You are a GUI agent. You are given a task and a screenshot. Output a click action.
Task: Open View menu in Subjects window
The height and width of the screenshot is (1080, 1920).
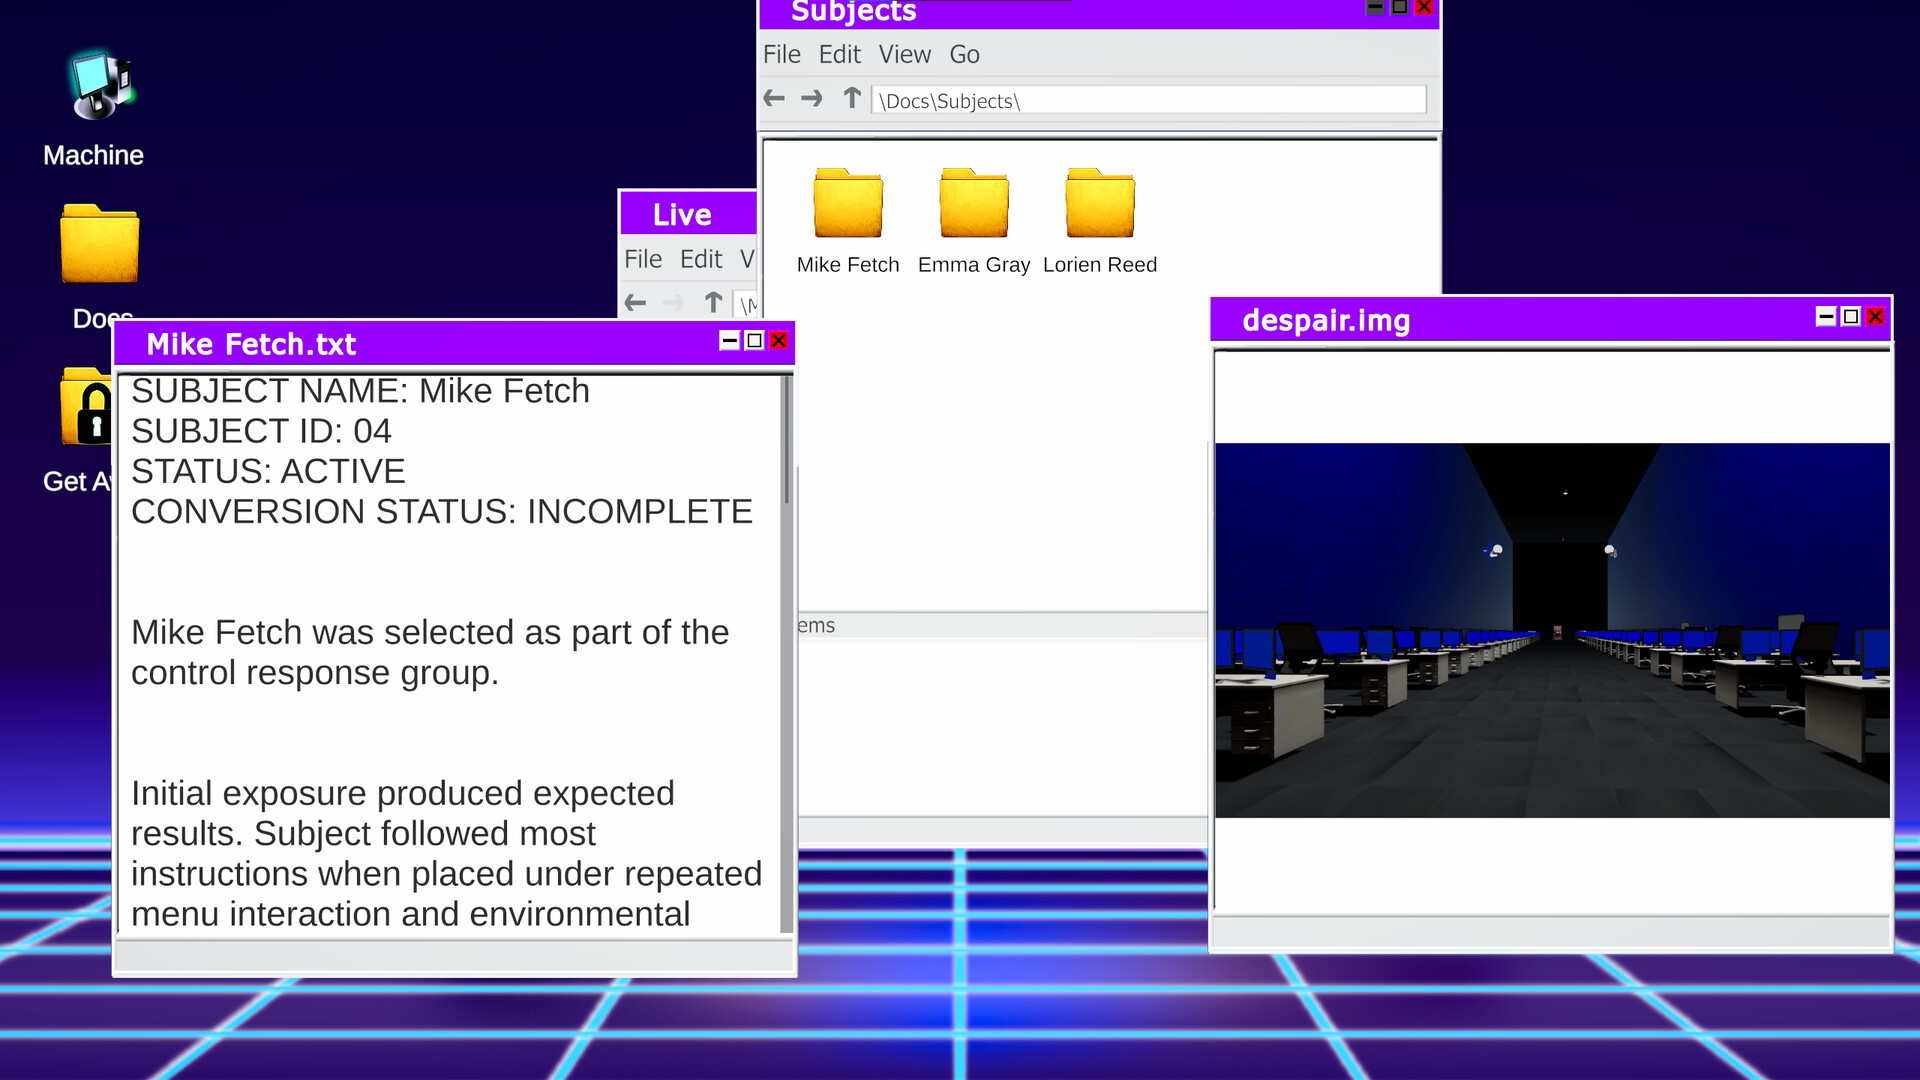pos(905,55)
